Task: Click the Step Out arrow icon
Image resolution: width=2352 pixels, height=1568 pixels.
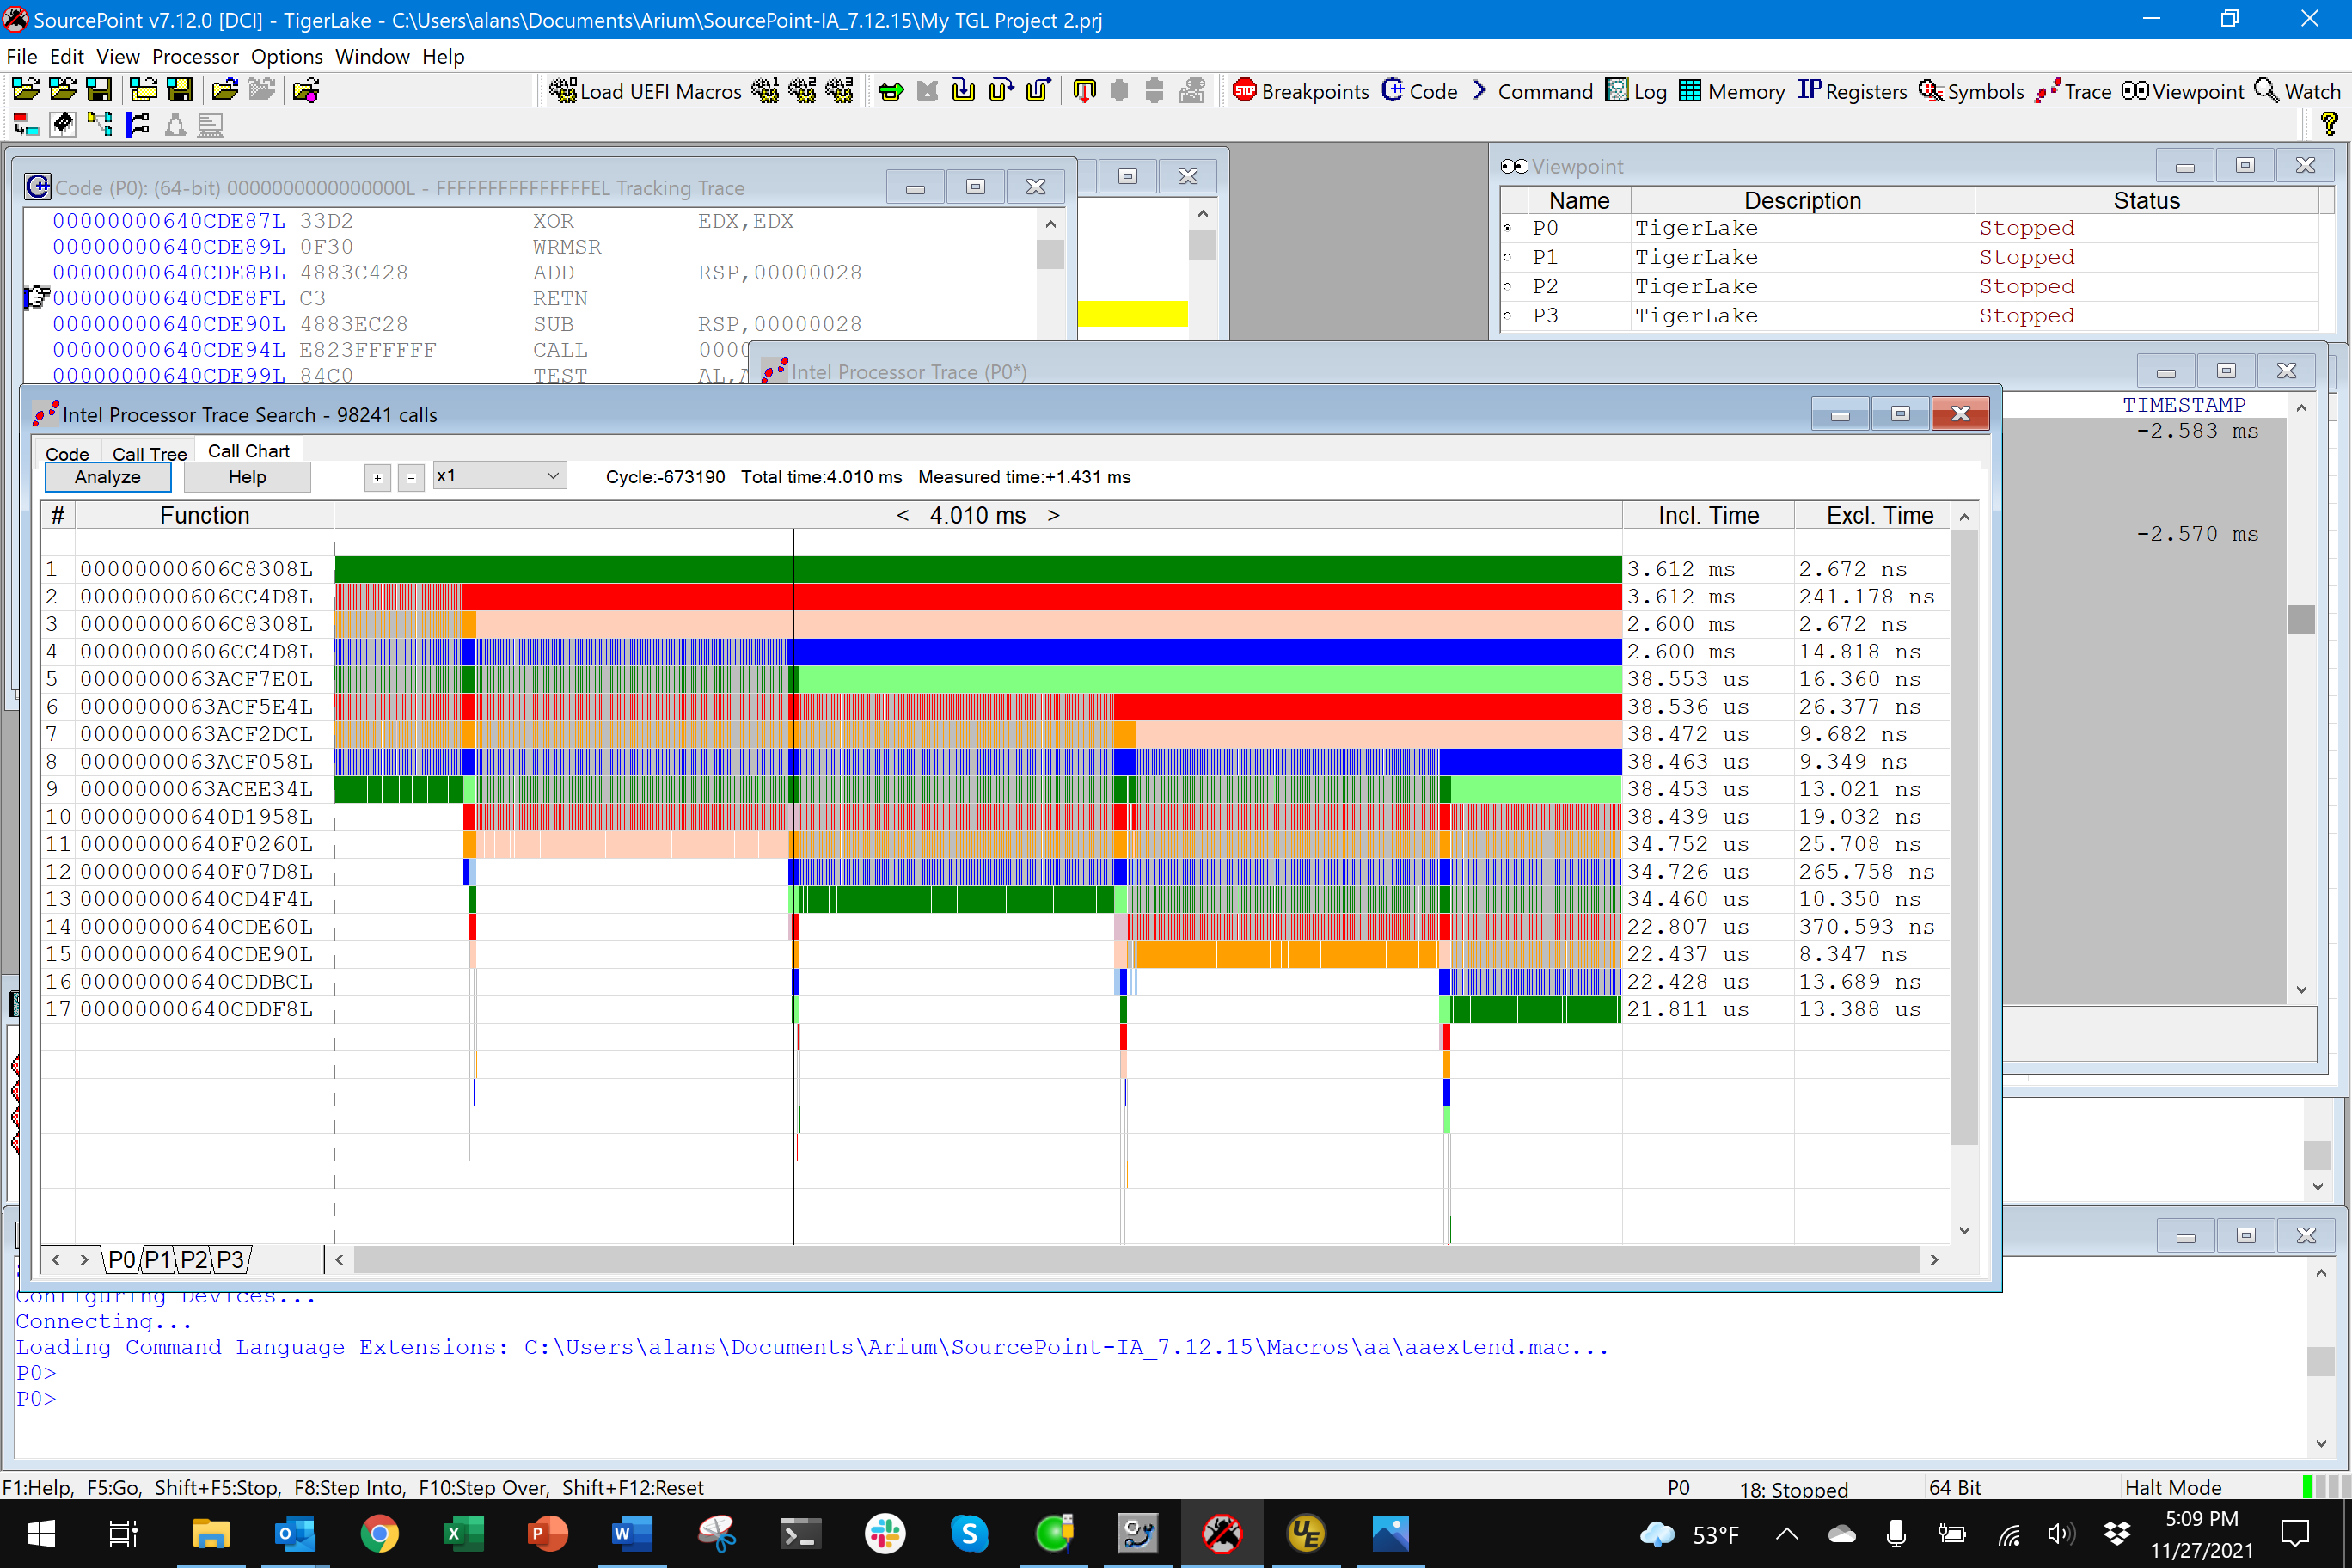Action: point(1038,91)
